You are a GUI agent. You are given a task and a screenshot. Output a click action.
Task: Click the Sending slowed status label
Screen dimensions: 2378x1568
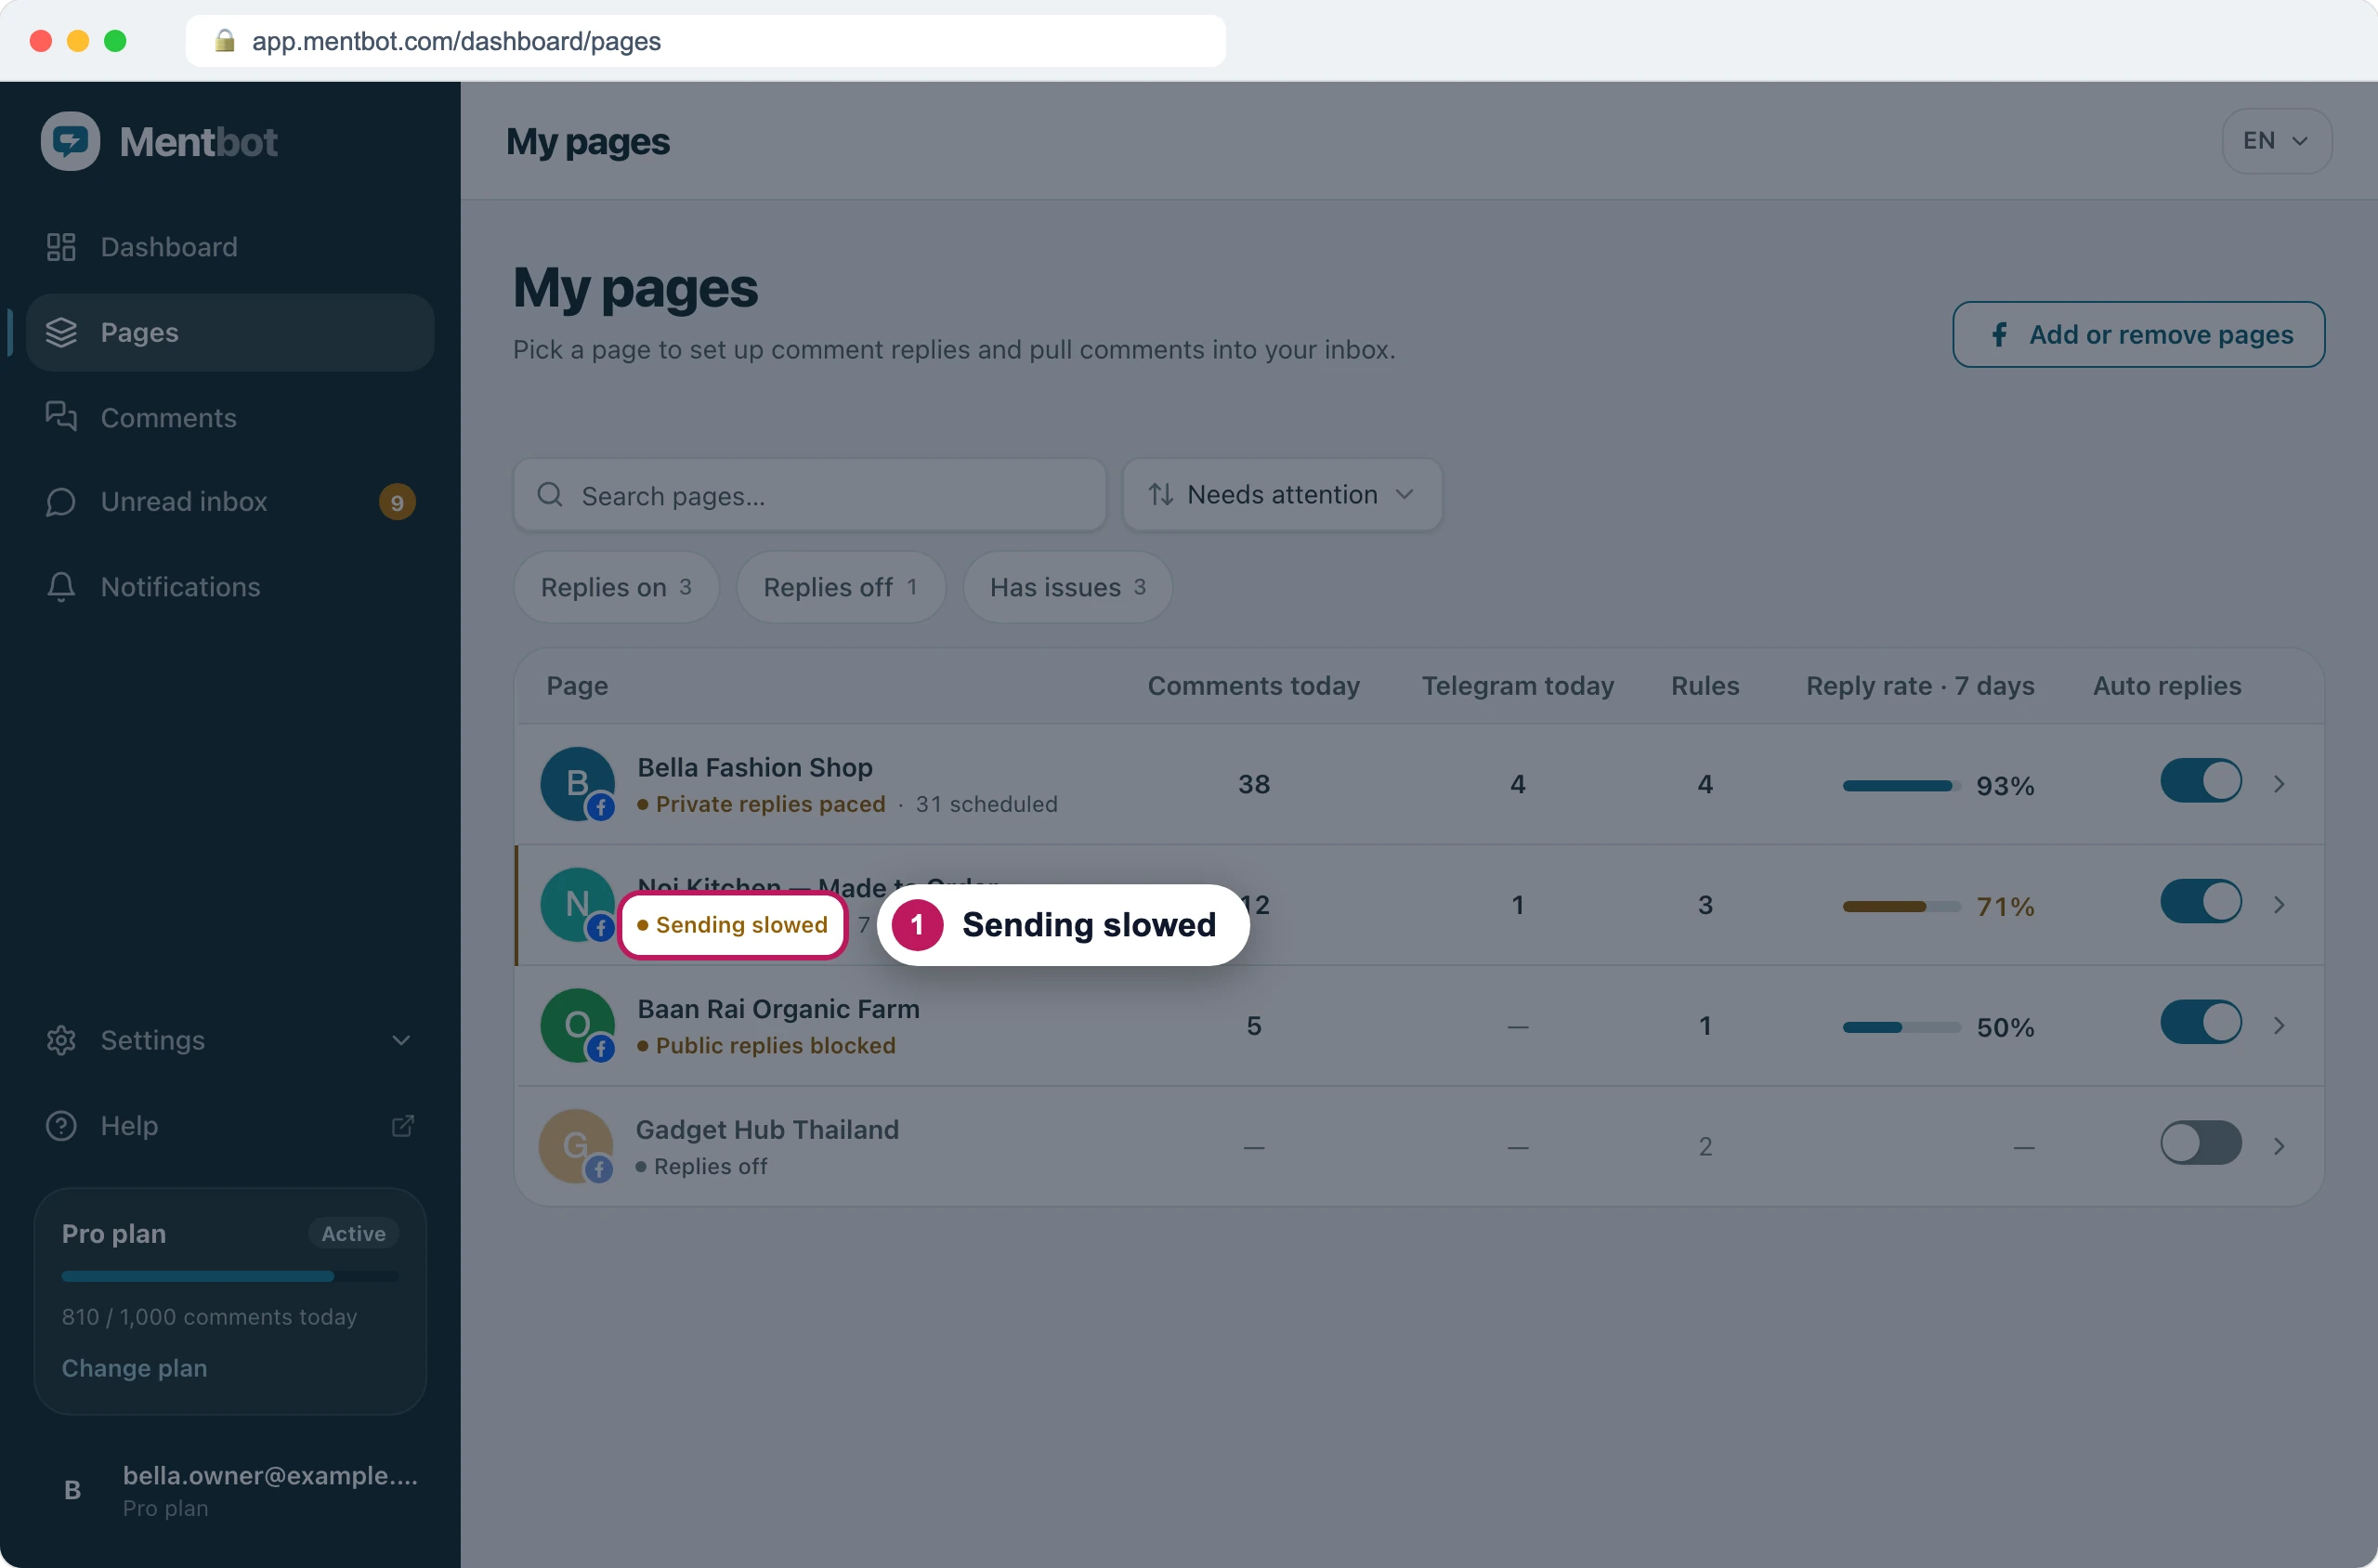[x=732, y=925]
